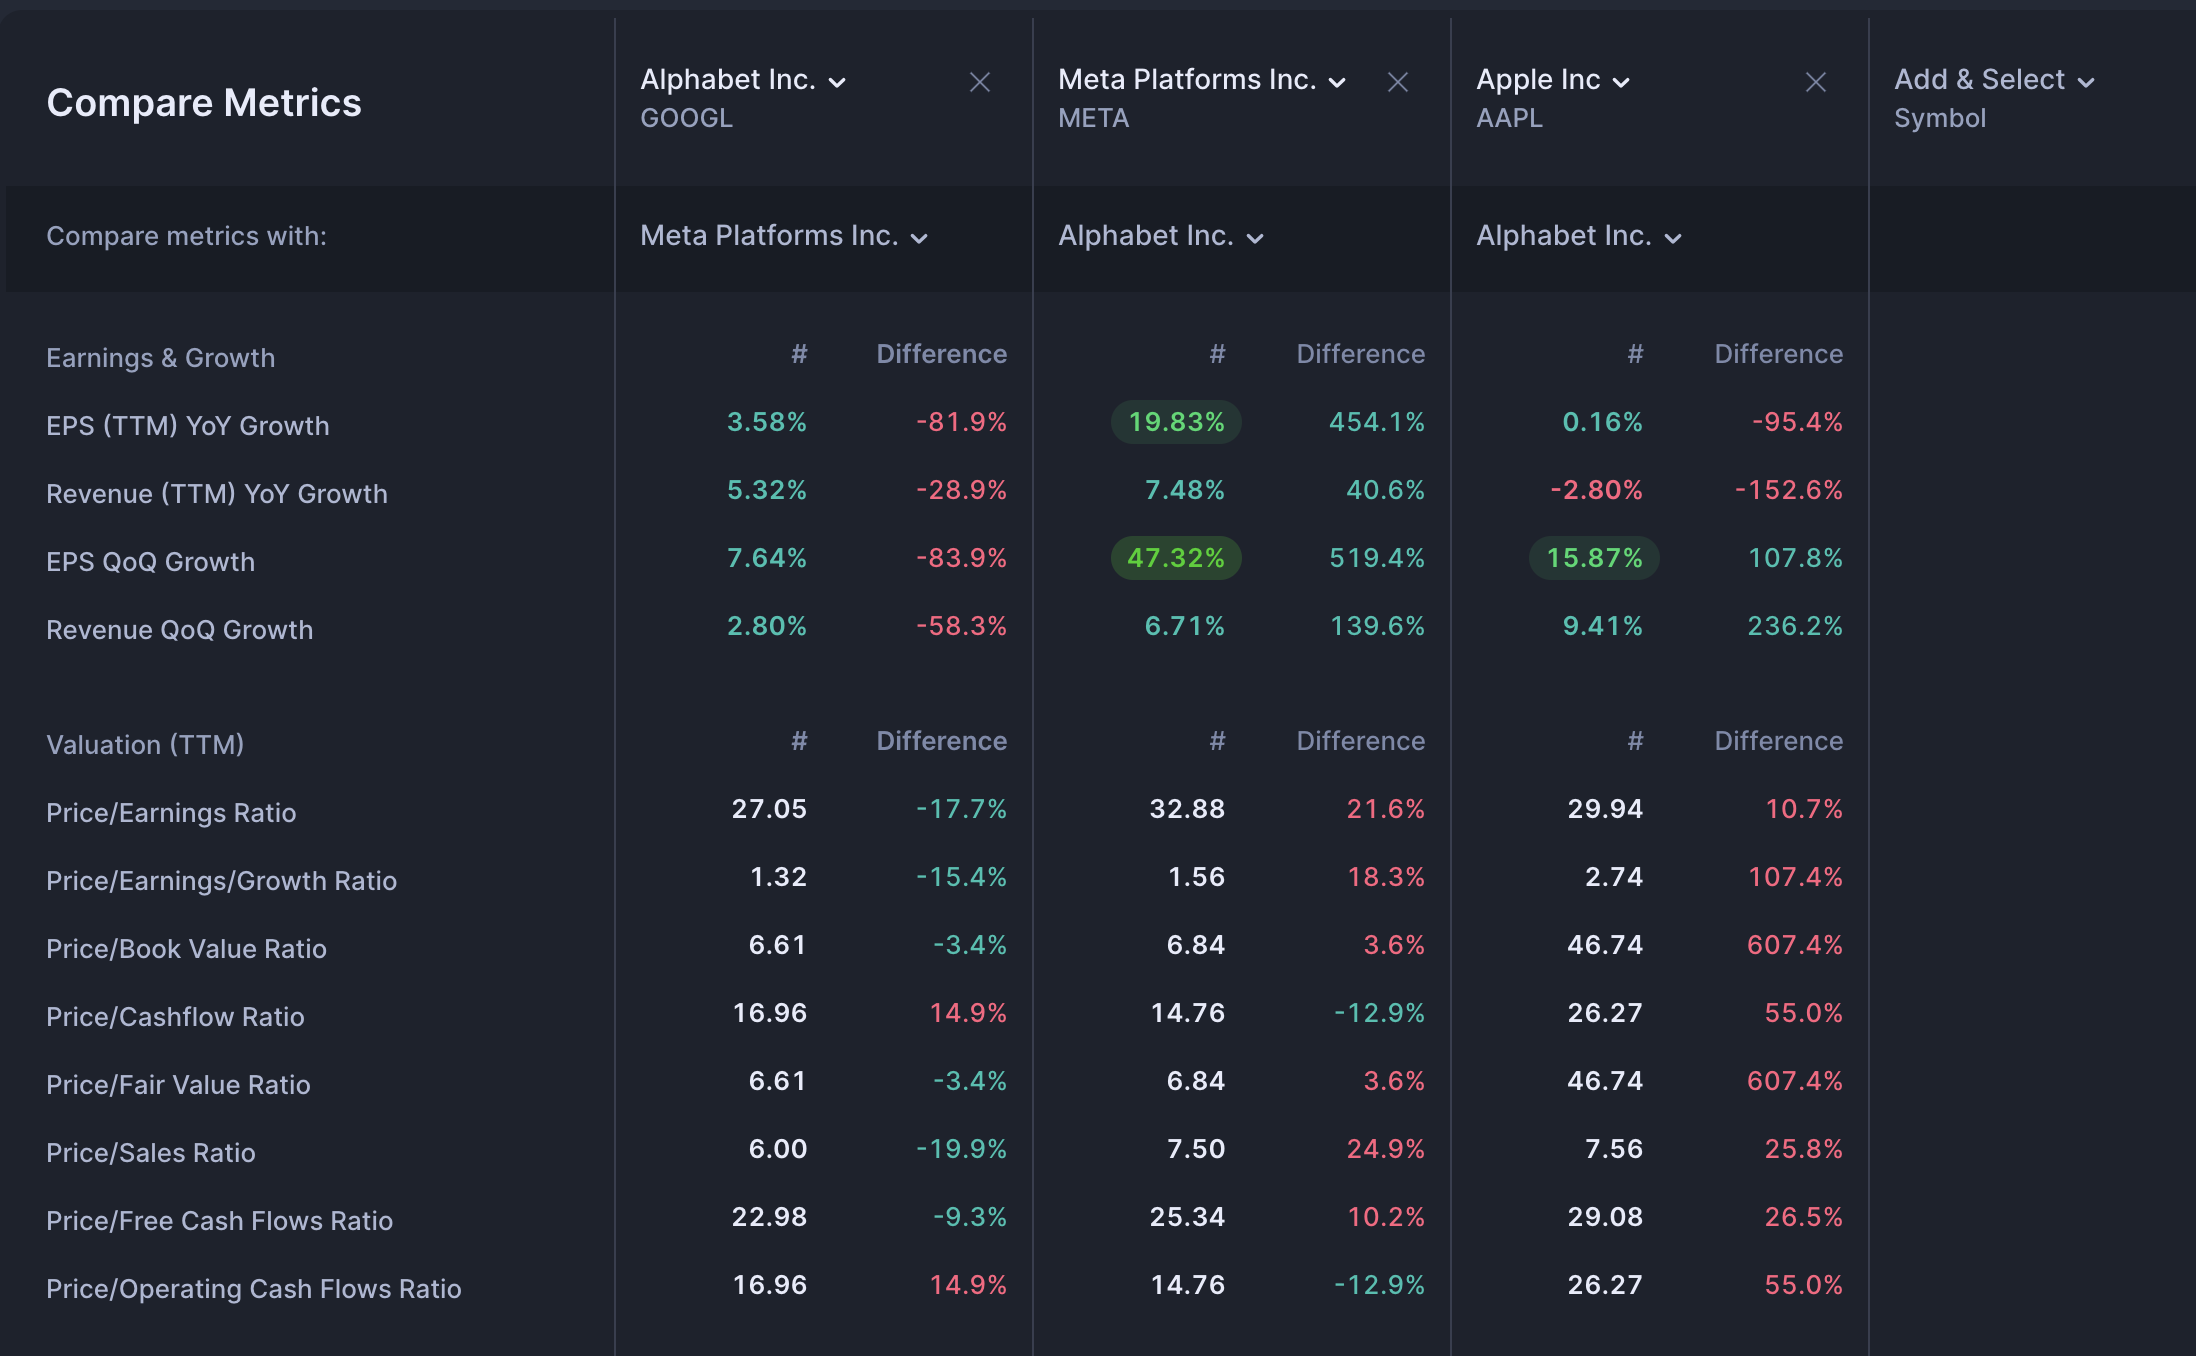Click the Earnings & Growth section label
The height and width of the screenshot is (1356, 2196).
coord(161,358)
